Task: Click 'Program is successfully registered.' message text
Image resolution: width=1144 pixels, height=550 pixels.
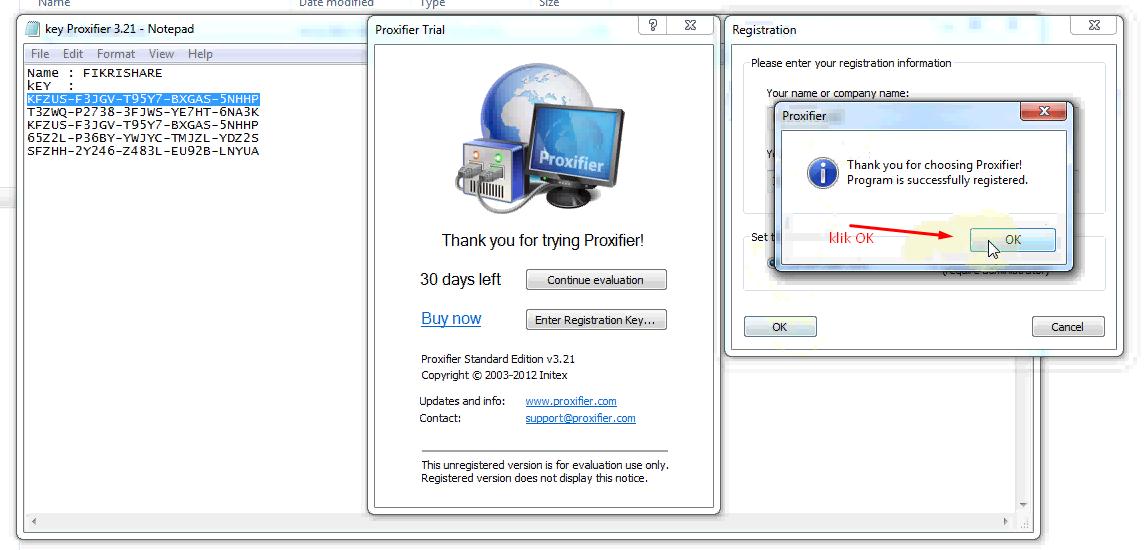Action: pos(937,180)
